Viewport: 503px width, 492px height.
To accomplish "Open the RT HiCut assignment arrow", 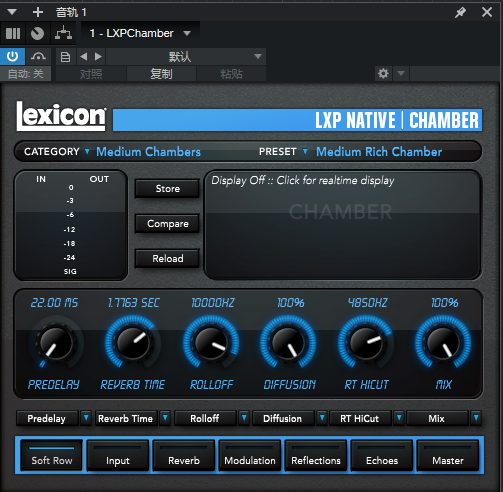I will click(x=399, y=418).
